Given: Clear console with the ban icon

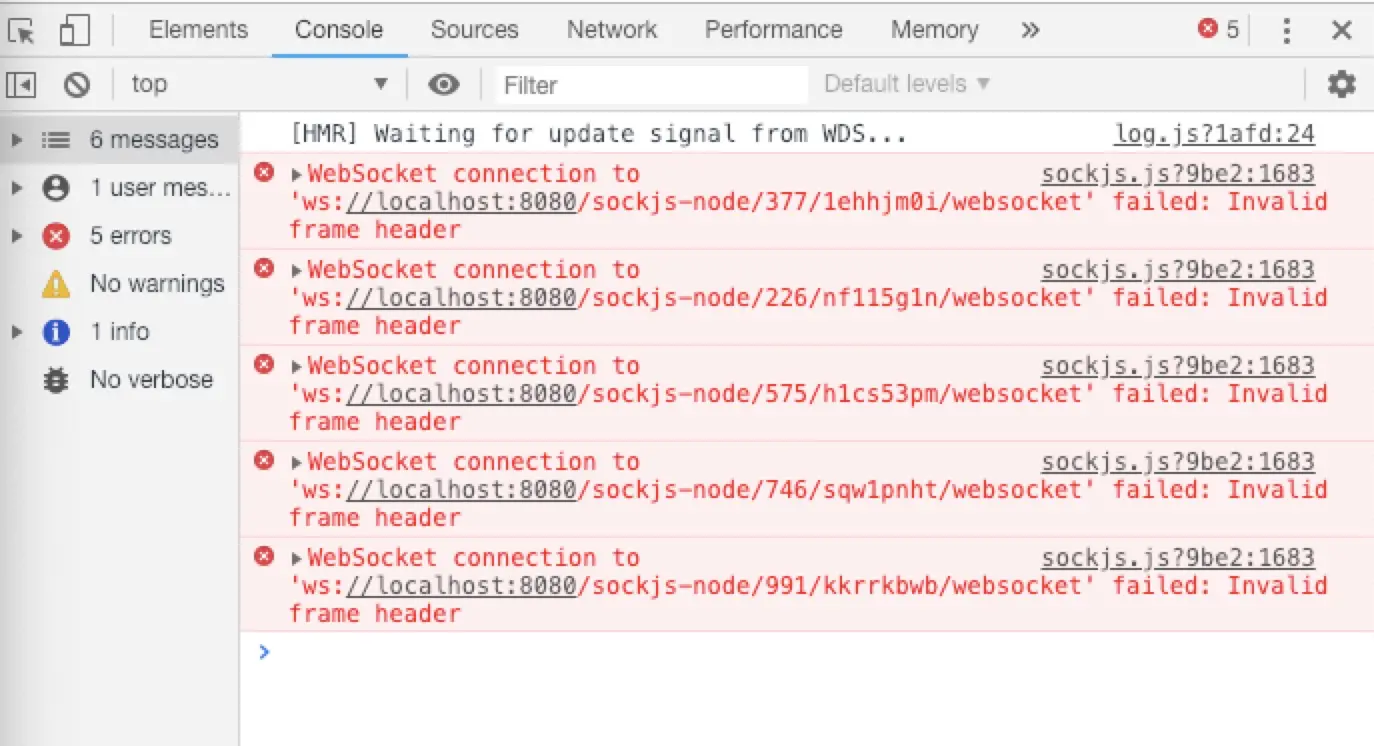Looking at the screenshot, I should (77, 85).
